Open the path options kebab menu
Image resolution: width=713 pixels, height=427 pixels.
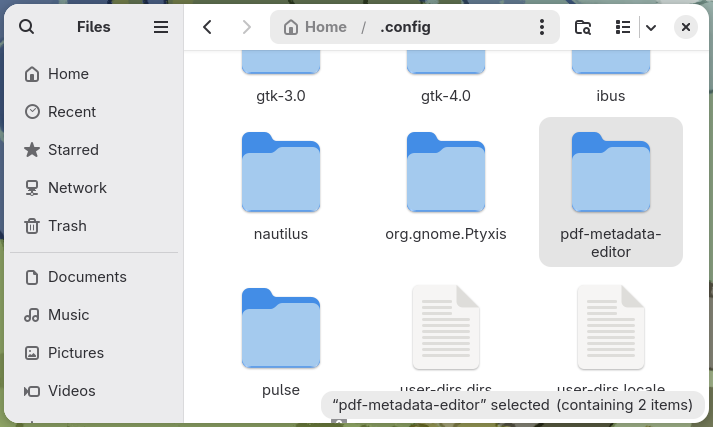point(542,27)
